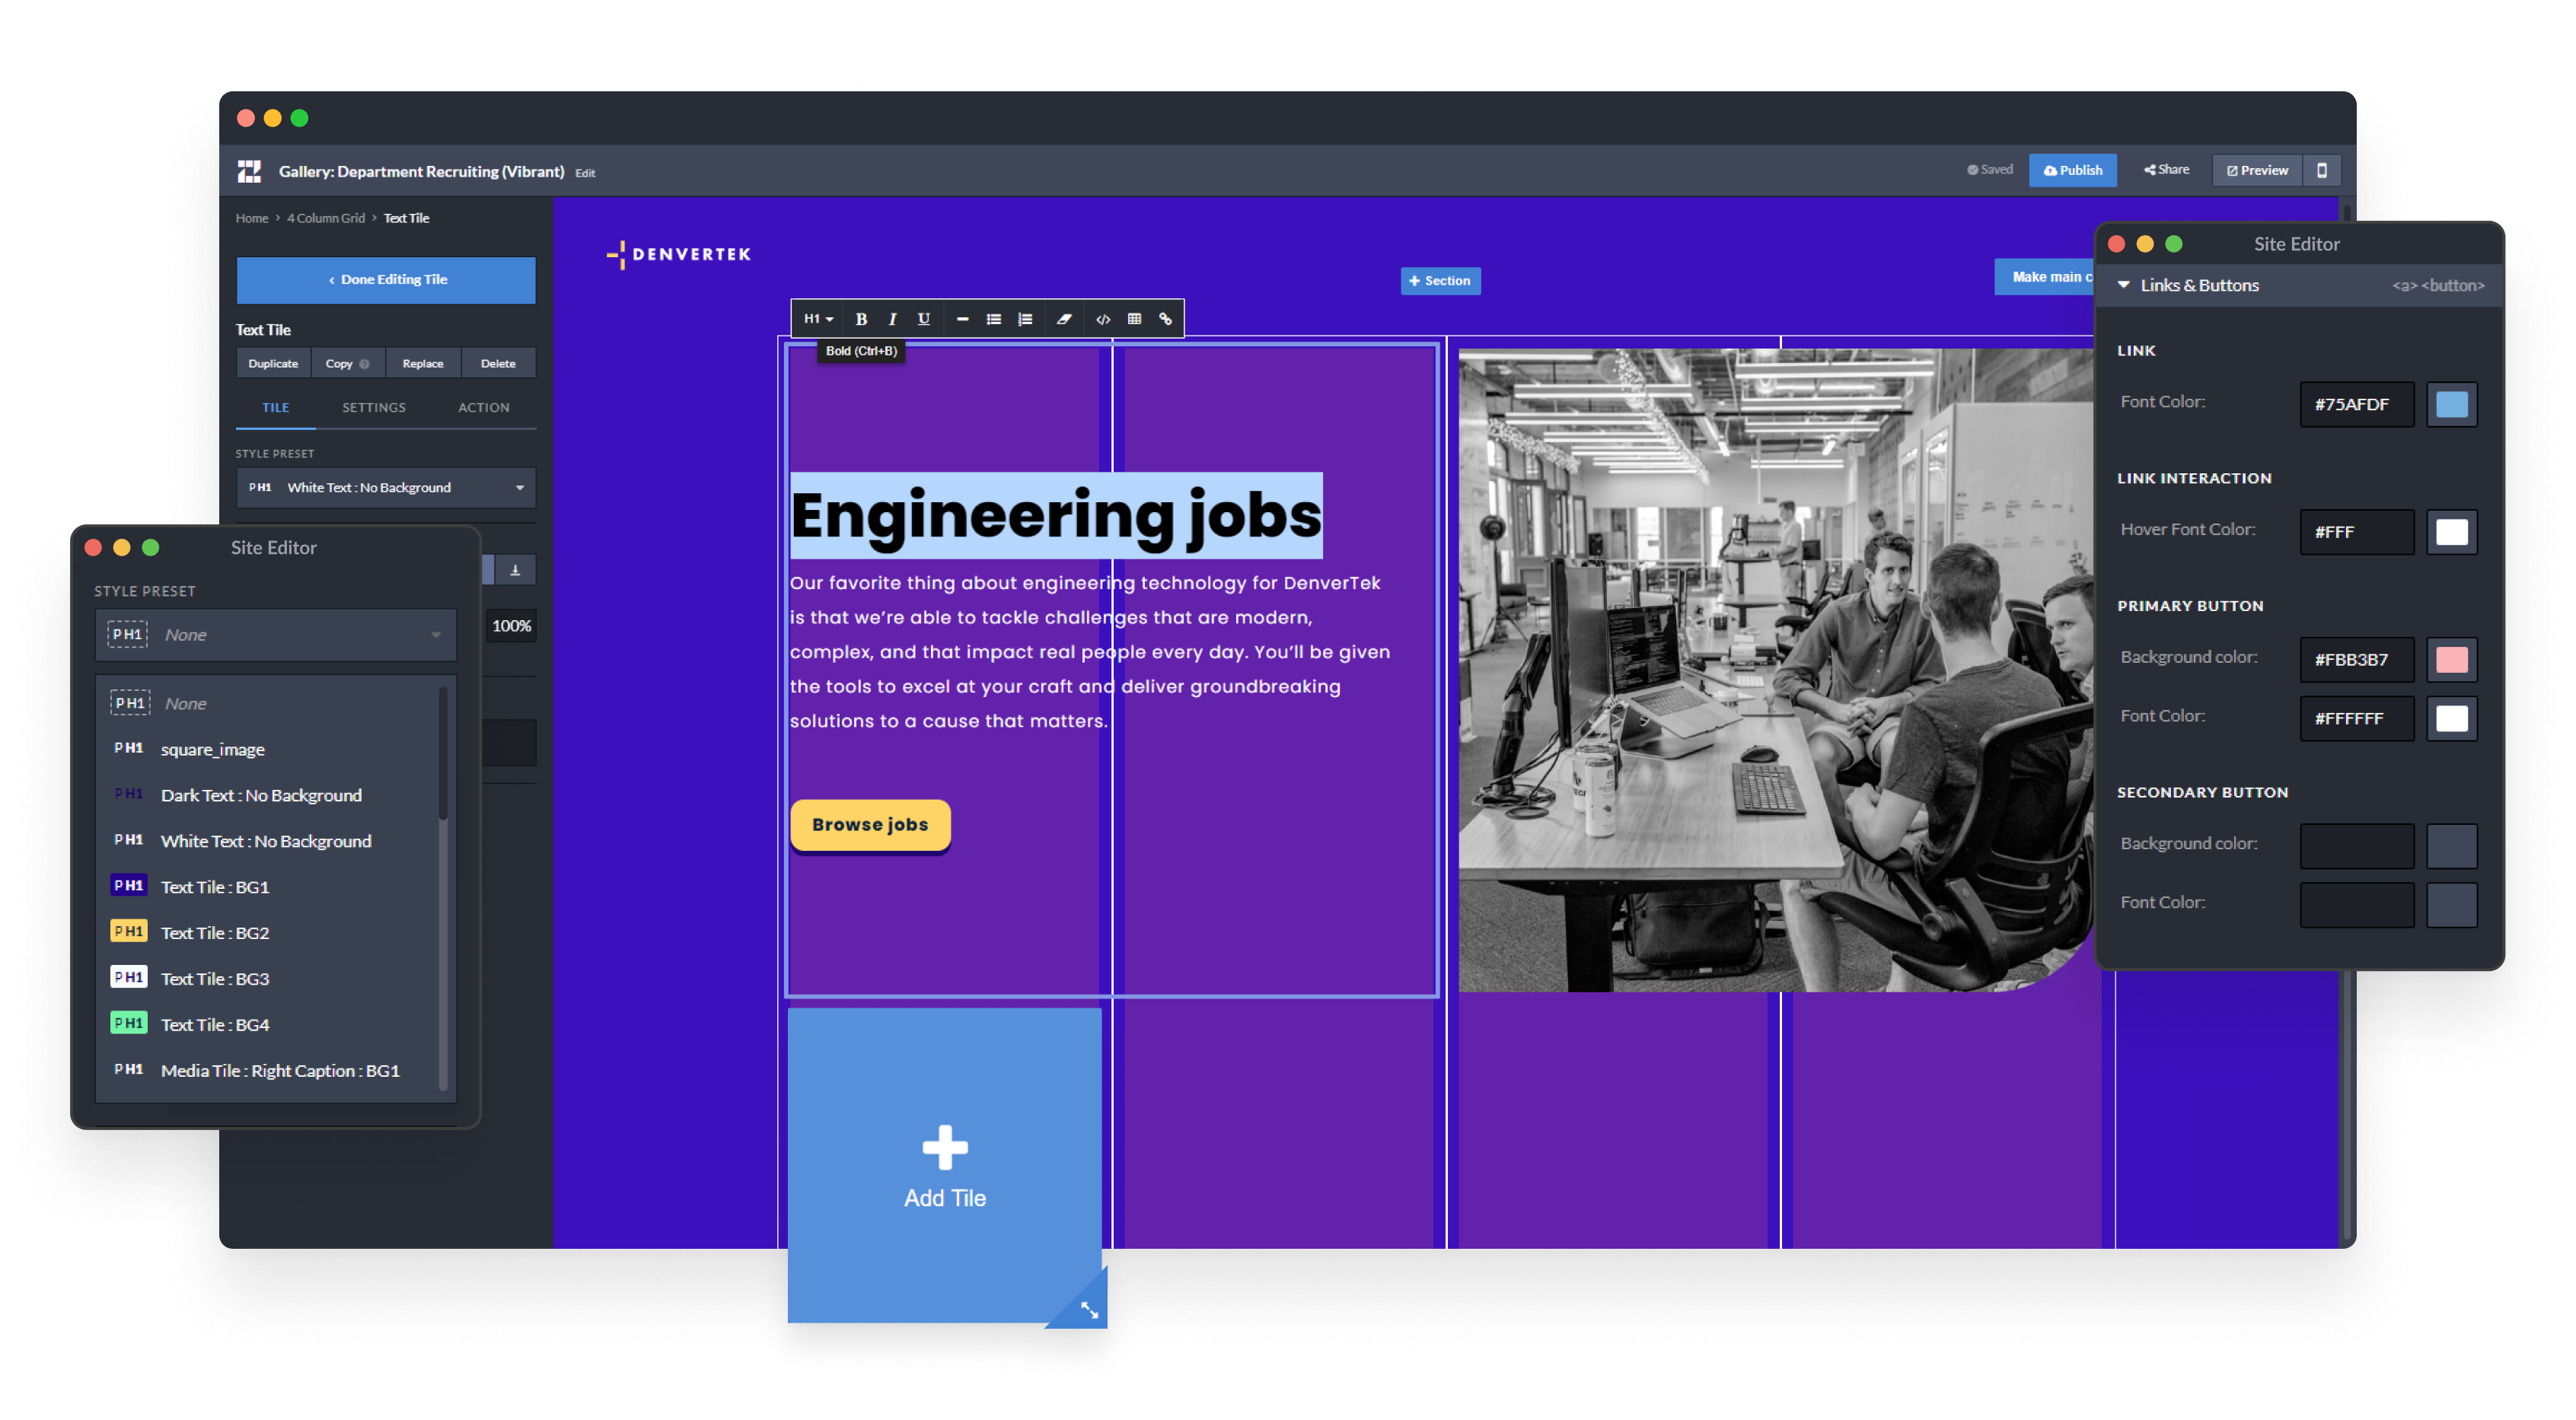This screenshot has width=2576, height=1420.
Task: Click the ordered list icon
Action: pyautogui.click(x=1028, y=317)
